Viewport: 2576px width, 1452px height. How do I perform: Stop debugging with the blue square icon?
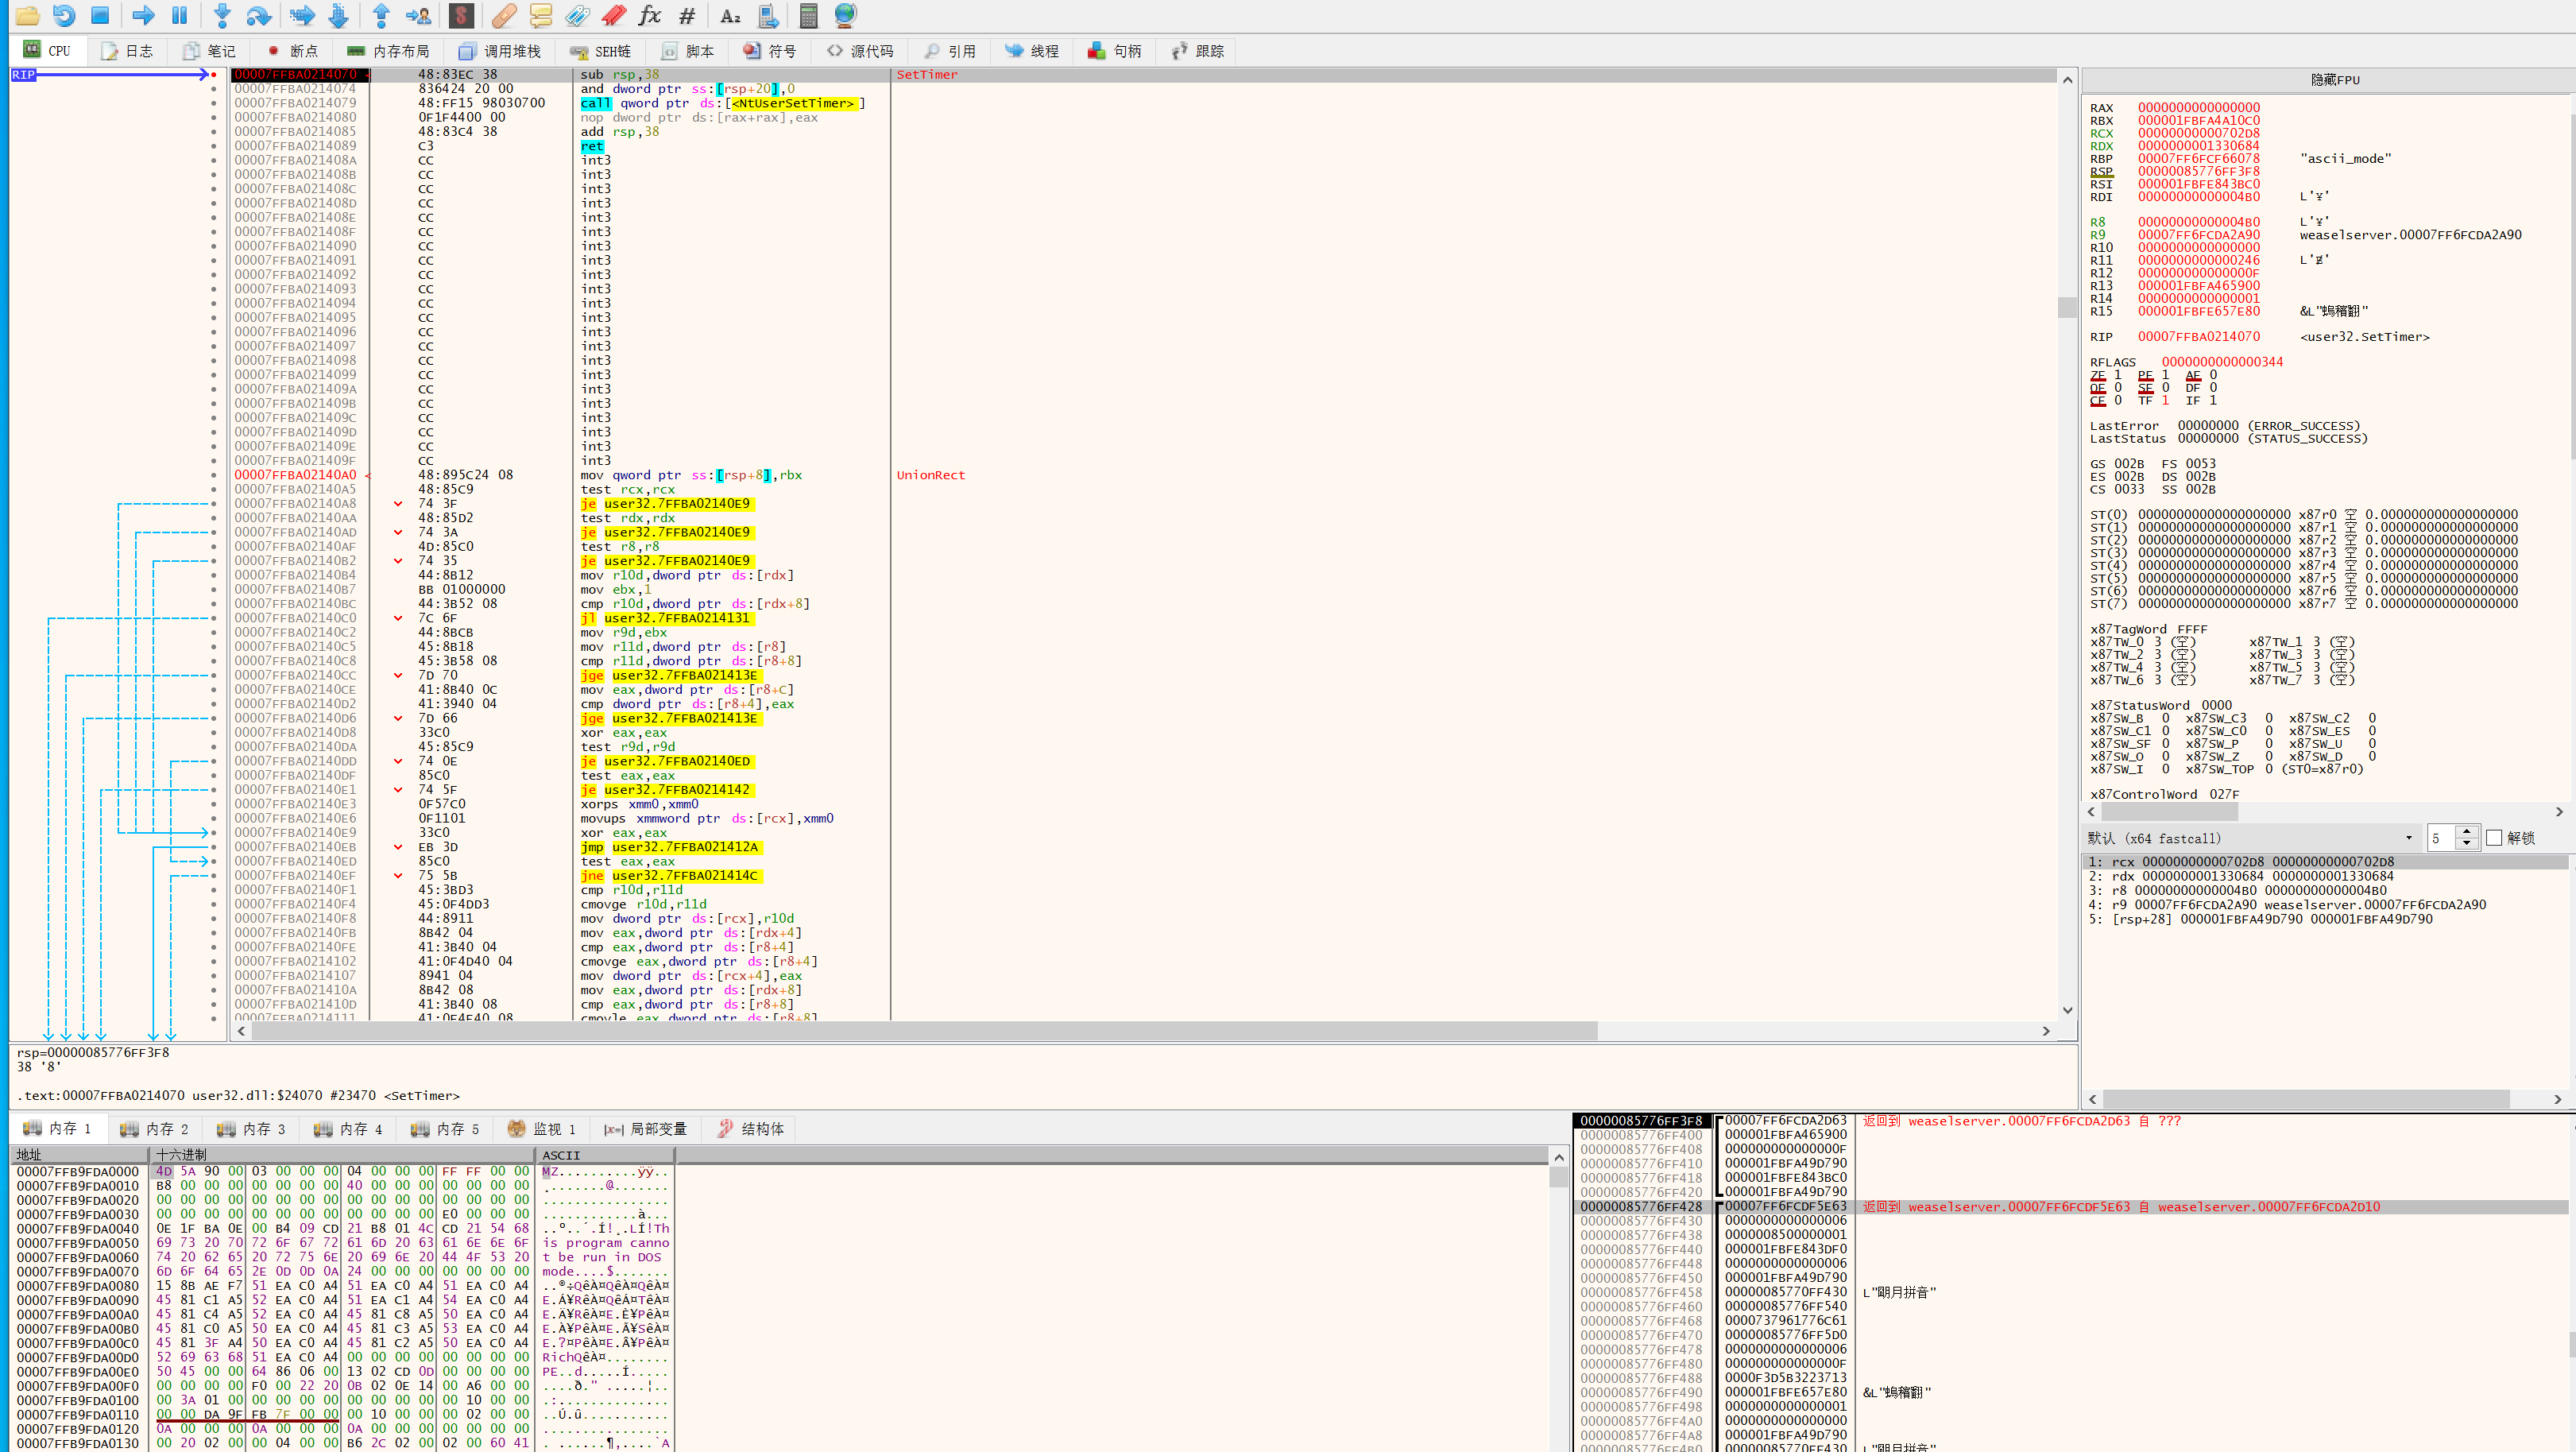click(100, 15)
